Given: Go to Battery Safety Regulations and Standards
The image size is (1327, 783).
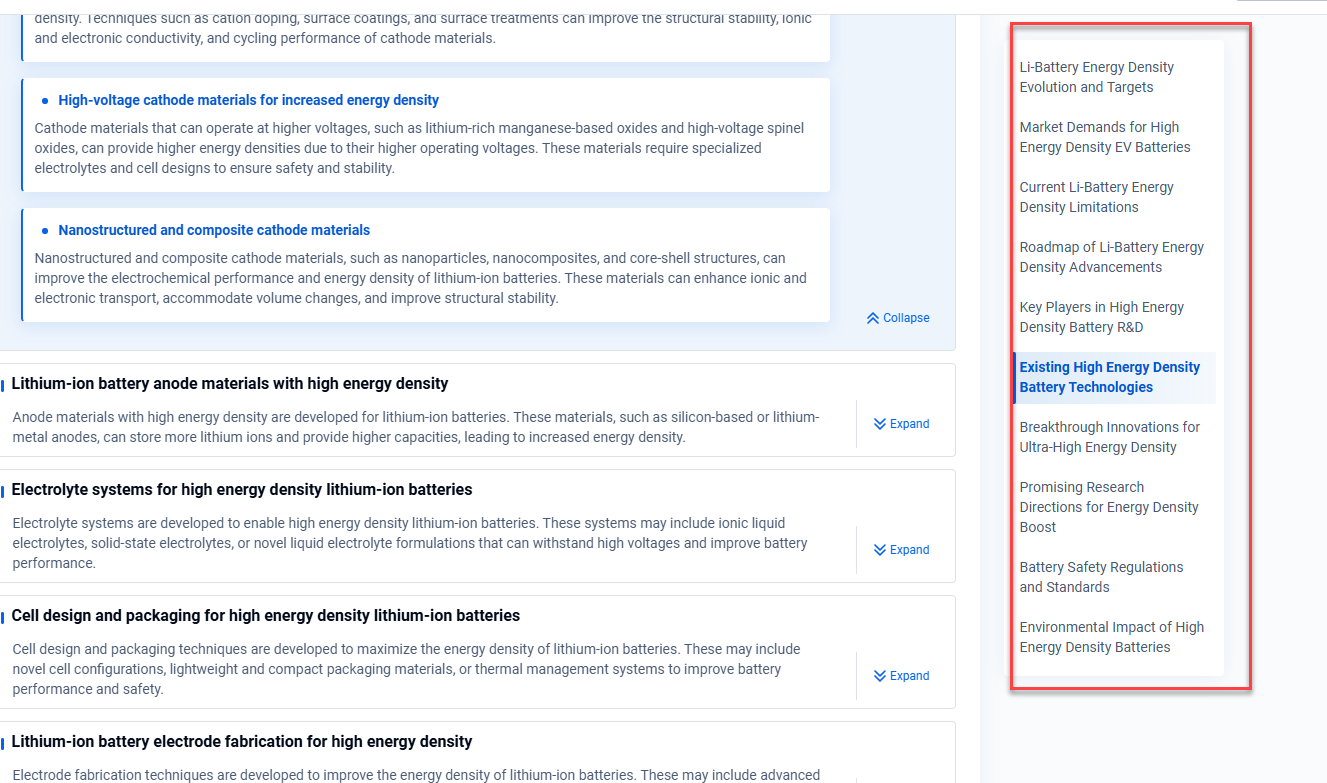Looking at the screenshot, I should coord(1101,577).
